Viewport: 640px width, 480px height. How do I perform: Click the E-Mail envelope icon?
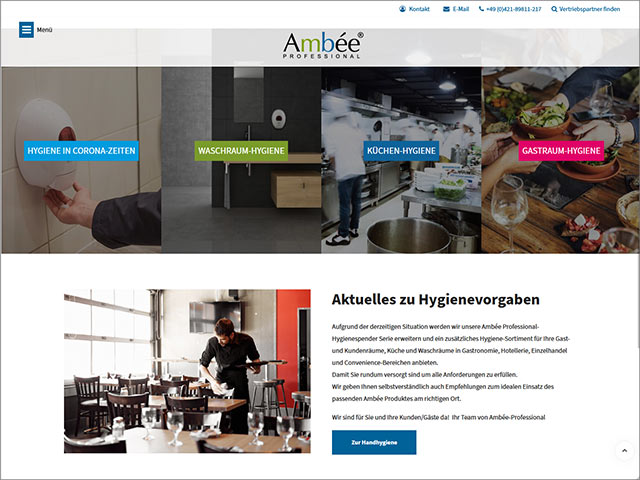(446, 9)
